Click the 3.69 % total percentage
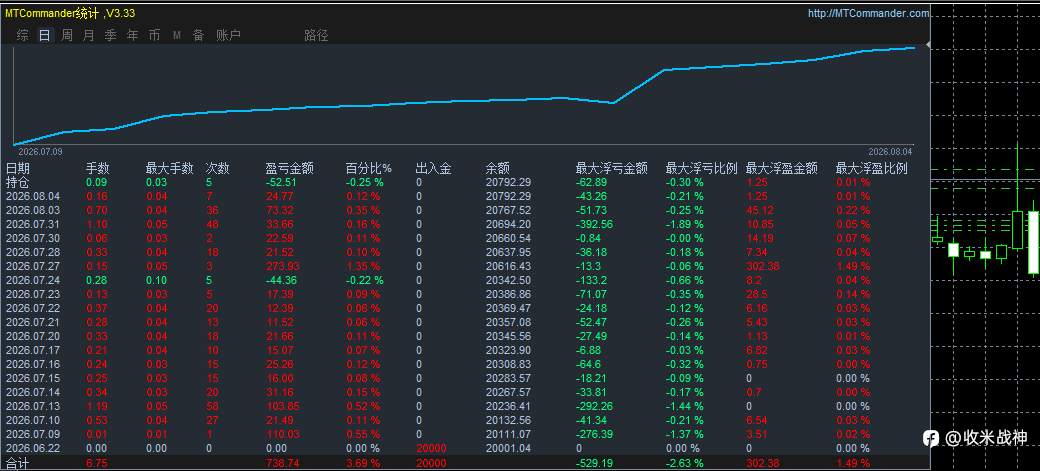1040x471 pixels. pyautogui.click(x=363, y=463)
